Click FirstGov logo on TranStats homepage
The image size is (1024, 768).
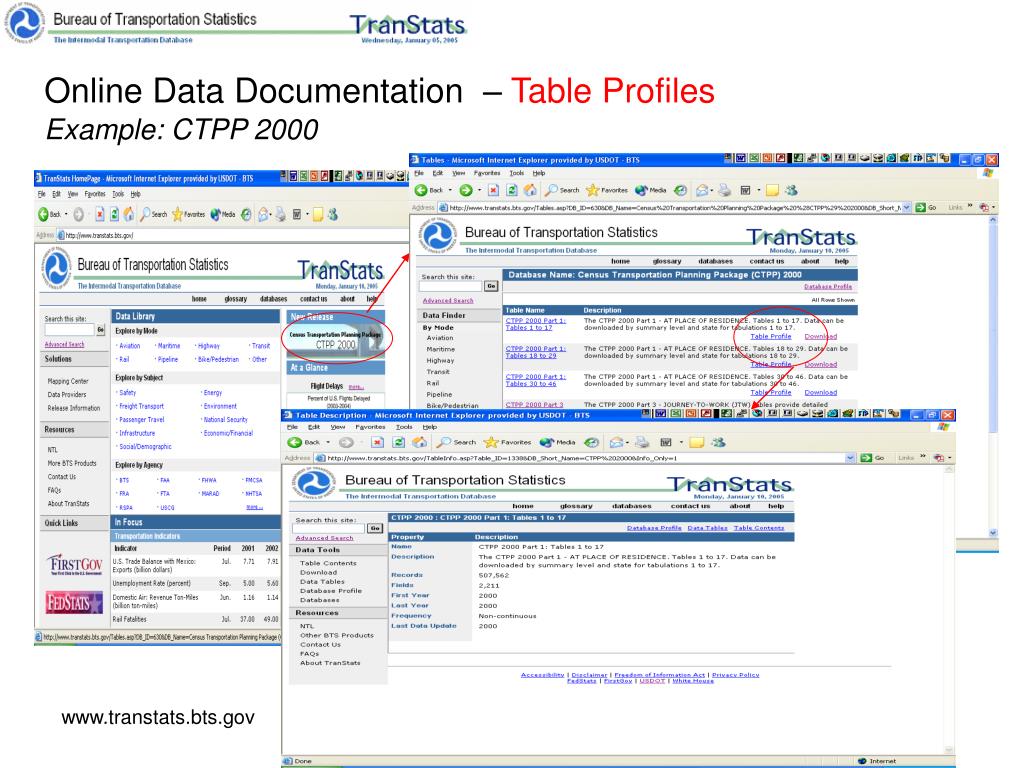tap(74, 564)
